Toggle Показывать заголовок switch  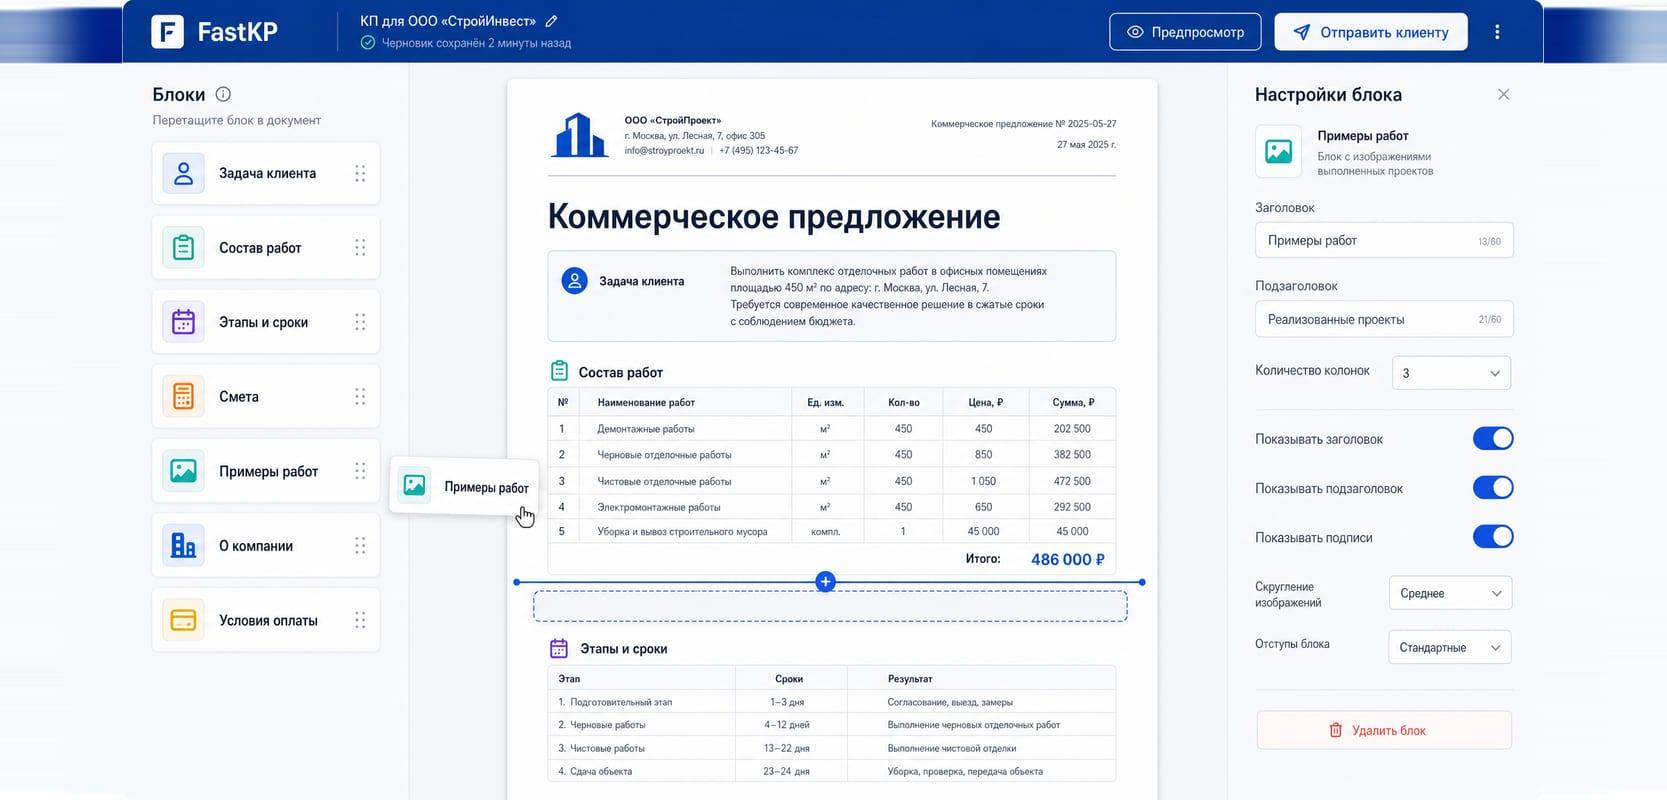coord(1493,438)
